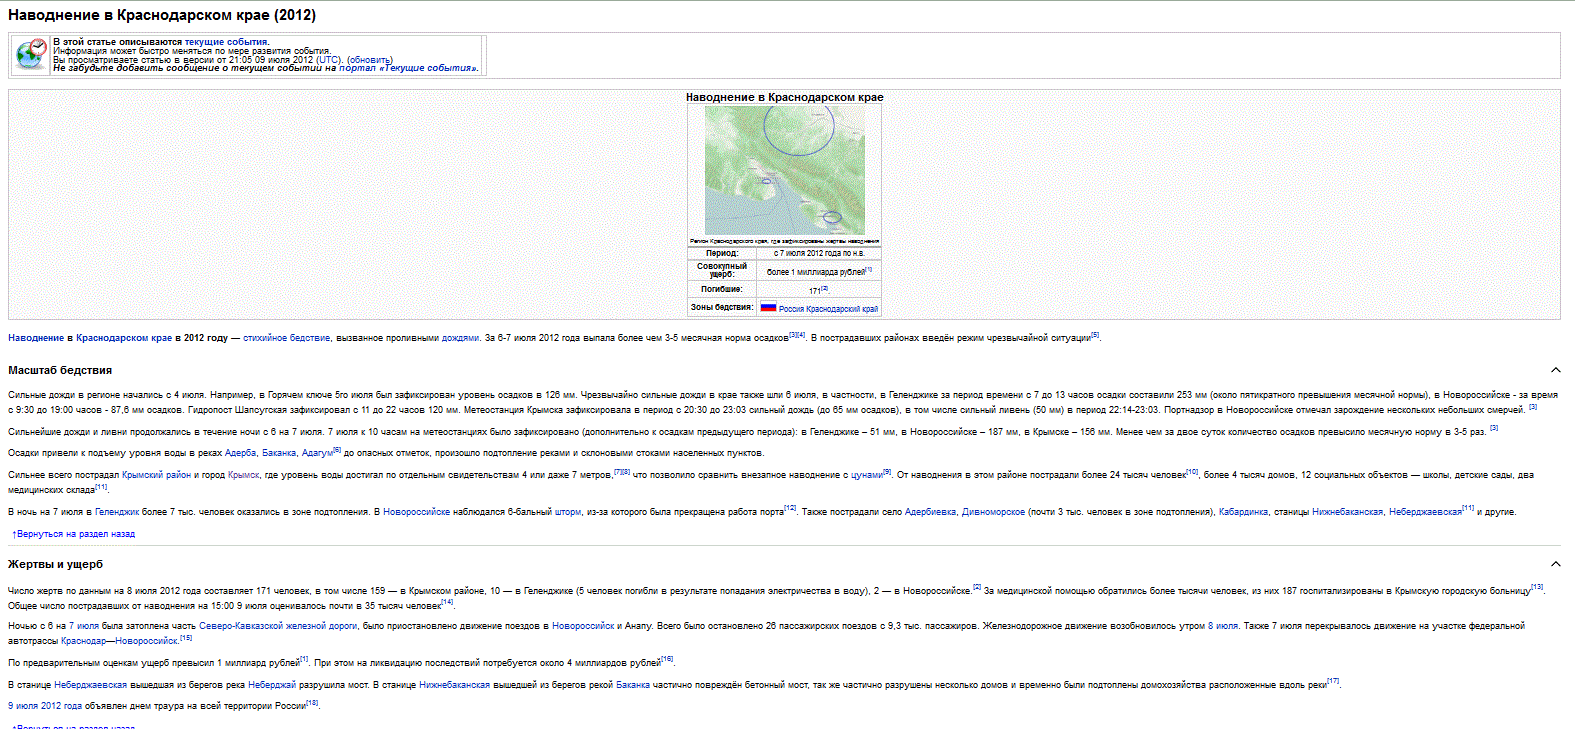Open the "Краснодарский край" infobox link
The image size is (1575, 729).
point(842,309)
